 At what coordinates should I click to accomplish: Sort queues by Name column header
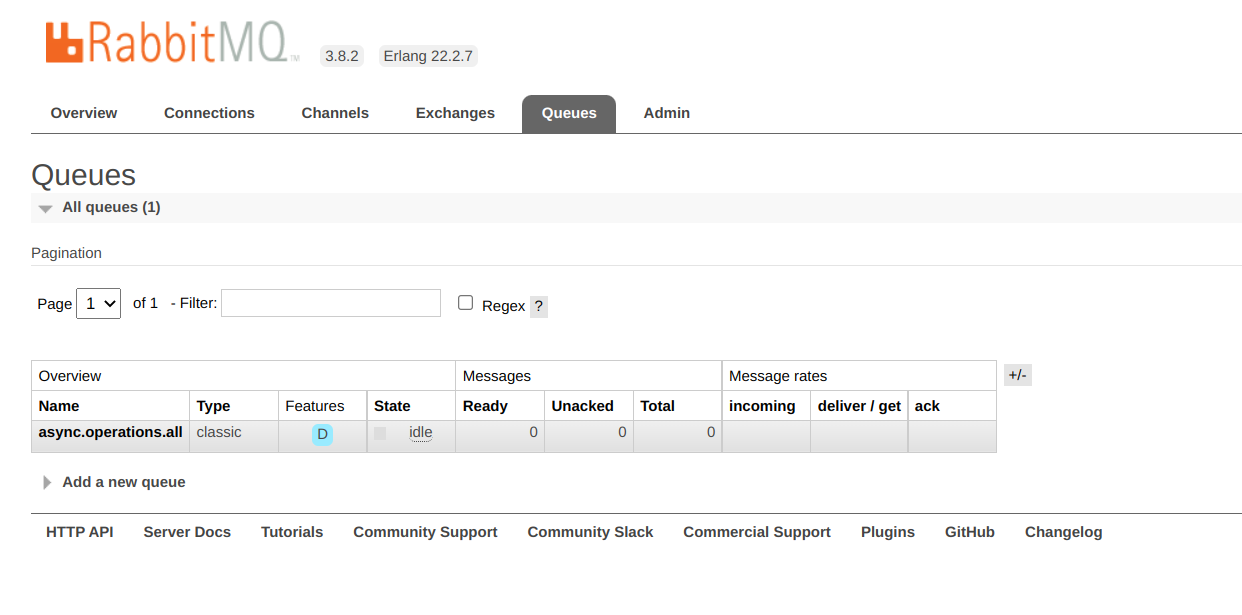[59, 406]
